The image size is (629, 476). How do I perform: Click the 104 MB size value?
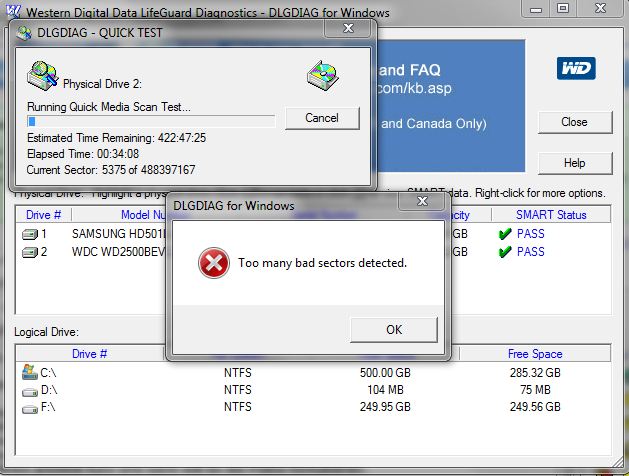(x=385, y=390)
